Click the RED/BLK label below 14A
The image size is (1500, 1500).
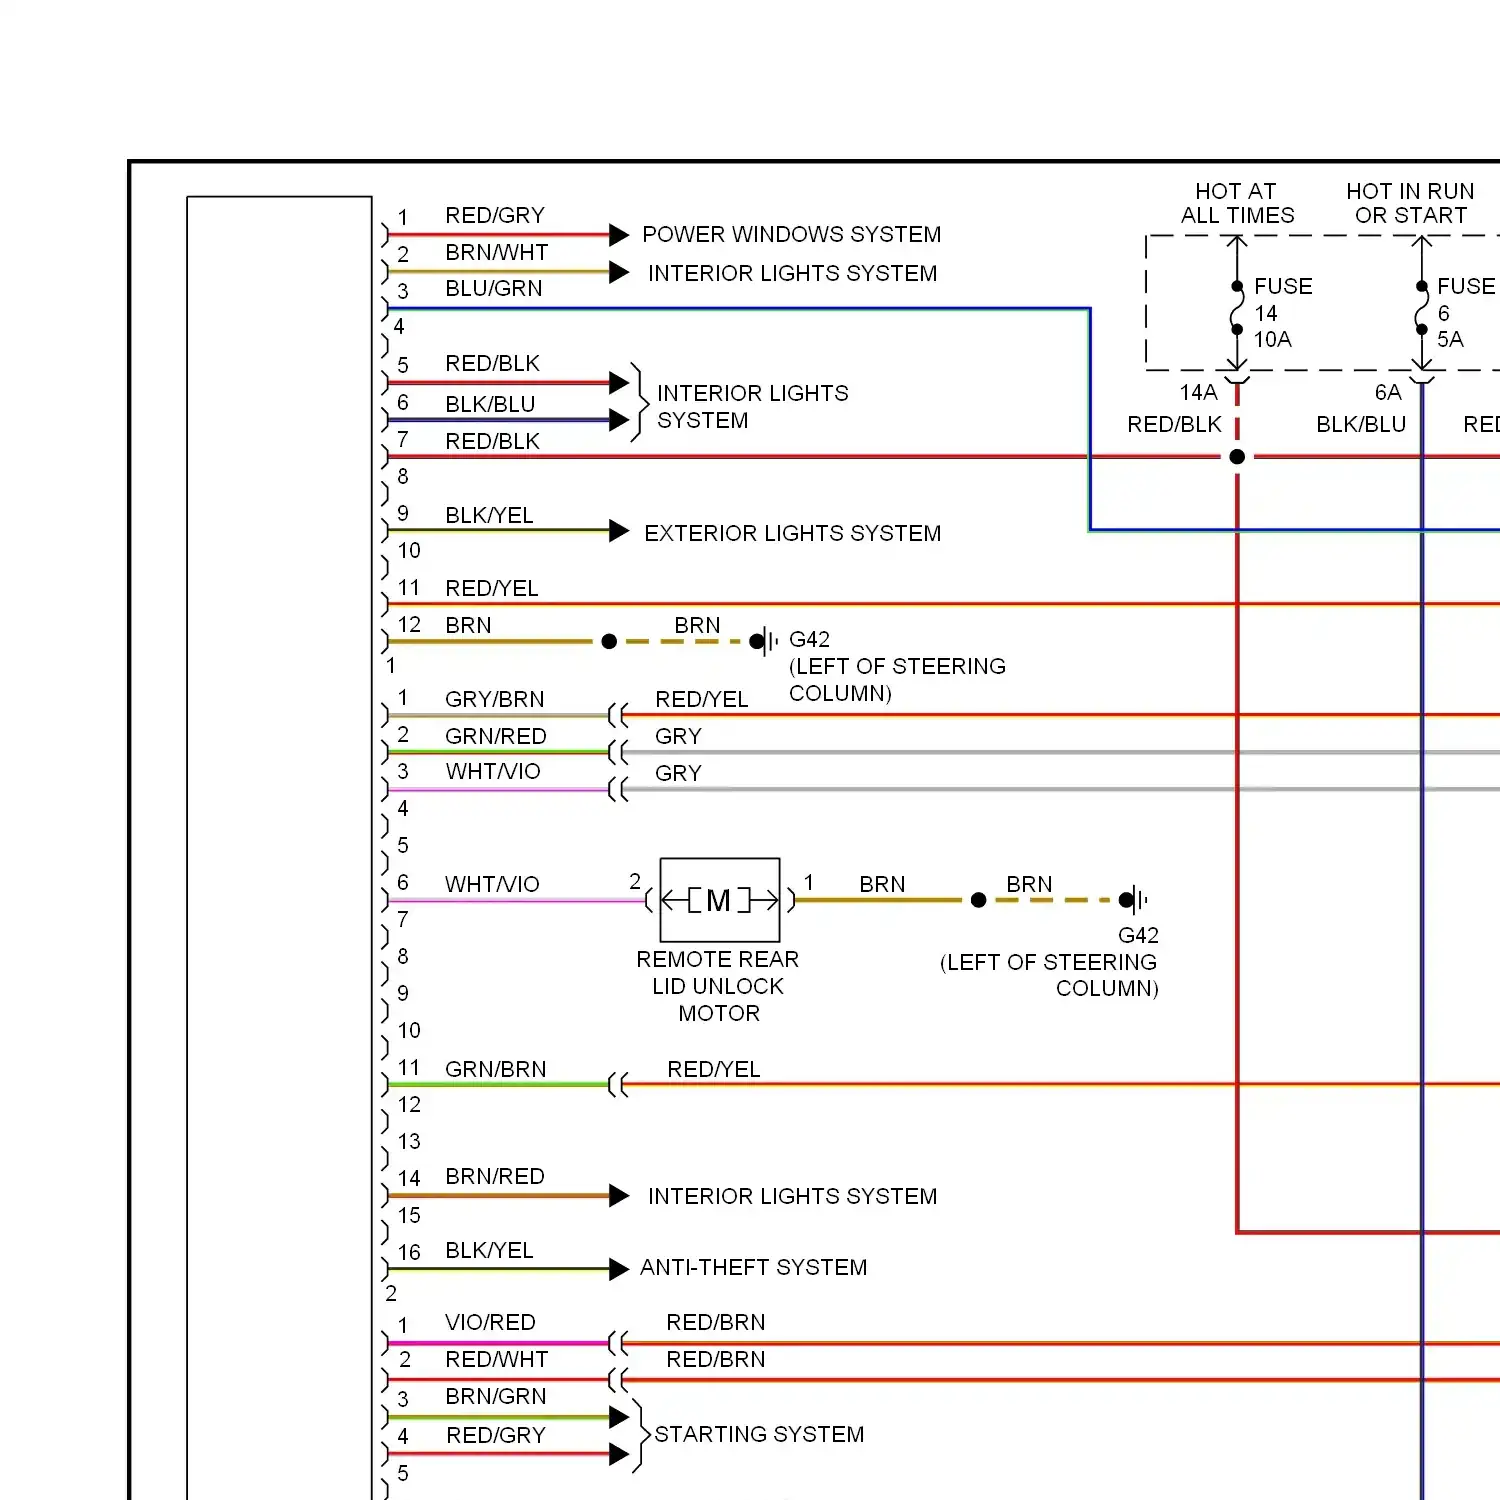tap(1174, 424)
